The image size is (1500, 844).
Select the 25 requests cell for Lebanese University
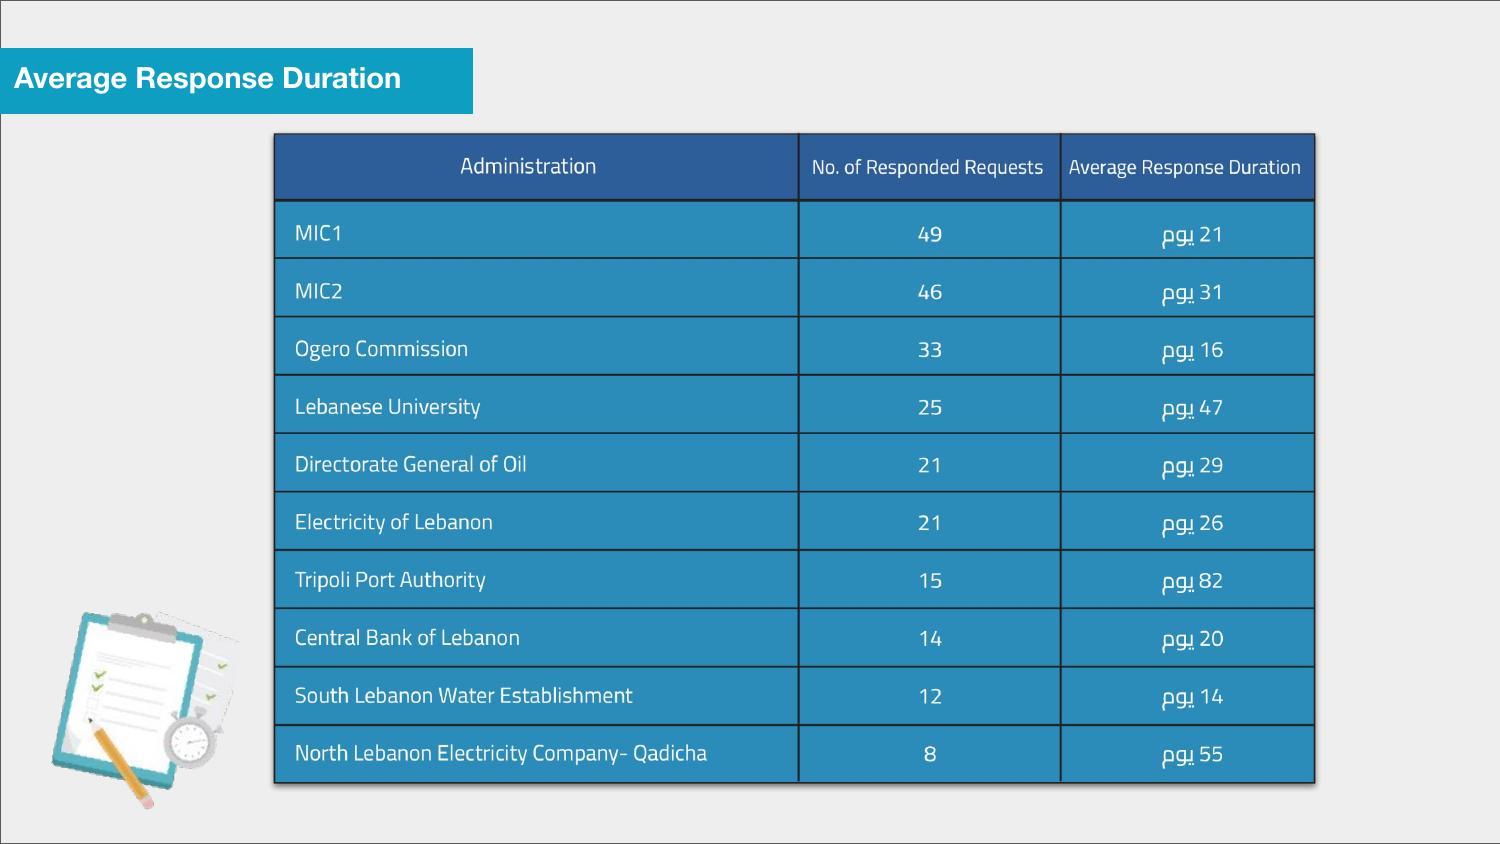point(929,406)
